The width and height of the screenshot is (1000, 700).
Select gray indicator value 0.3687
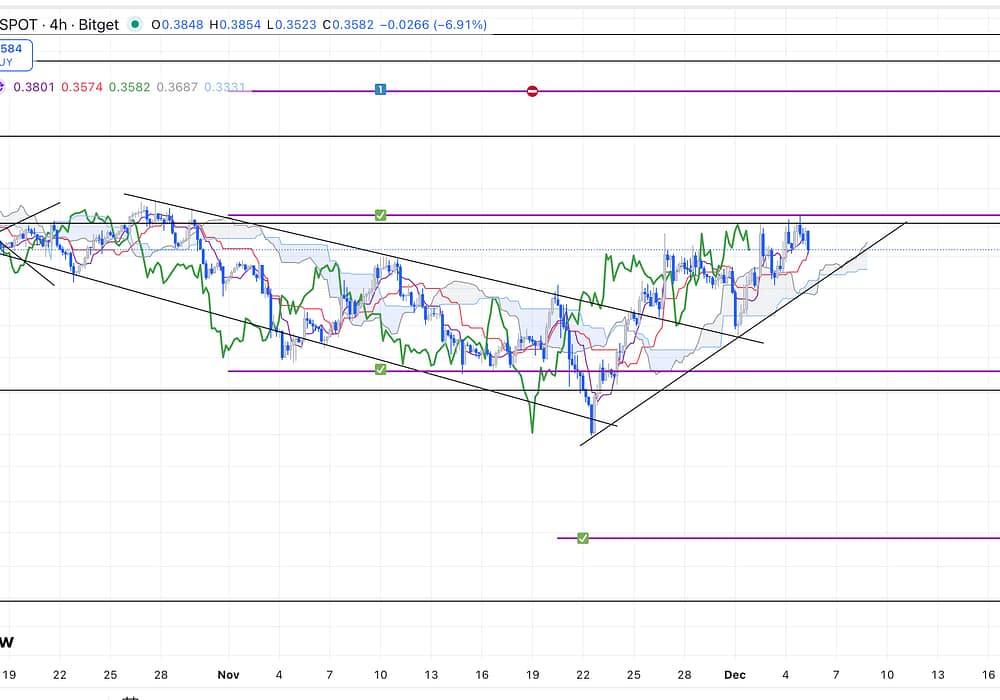coord(177,87)
